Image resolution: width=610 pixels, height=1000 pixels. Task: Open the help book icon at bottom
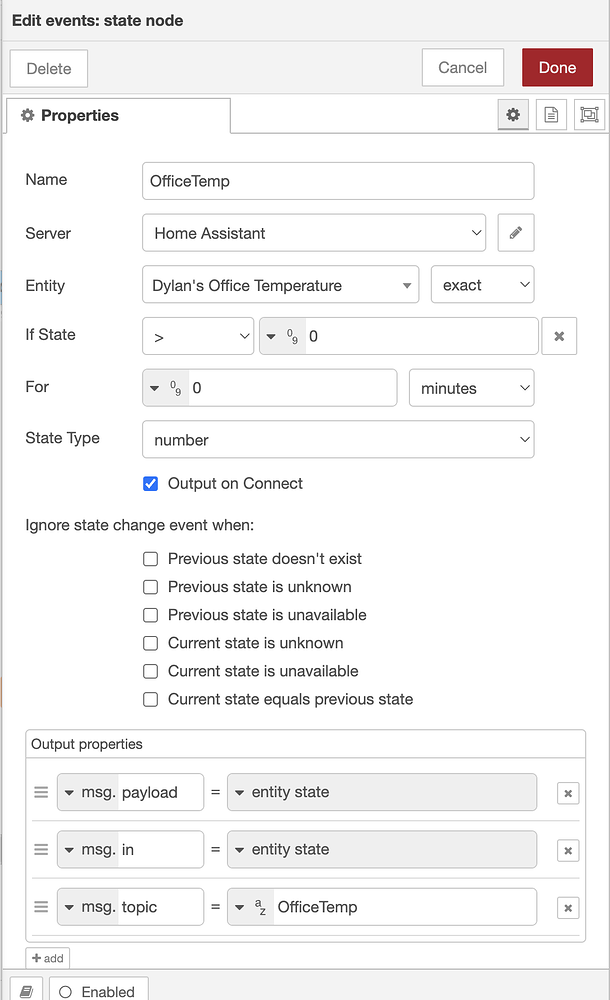27,991
